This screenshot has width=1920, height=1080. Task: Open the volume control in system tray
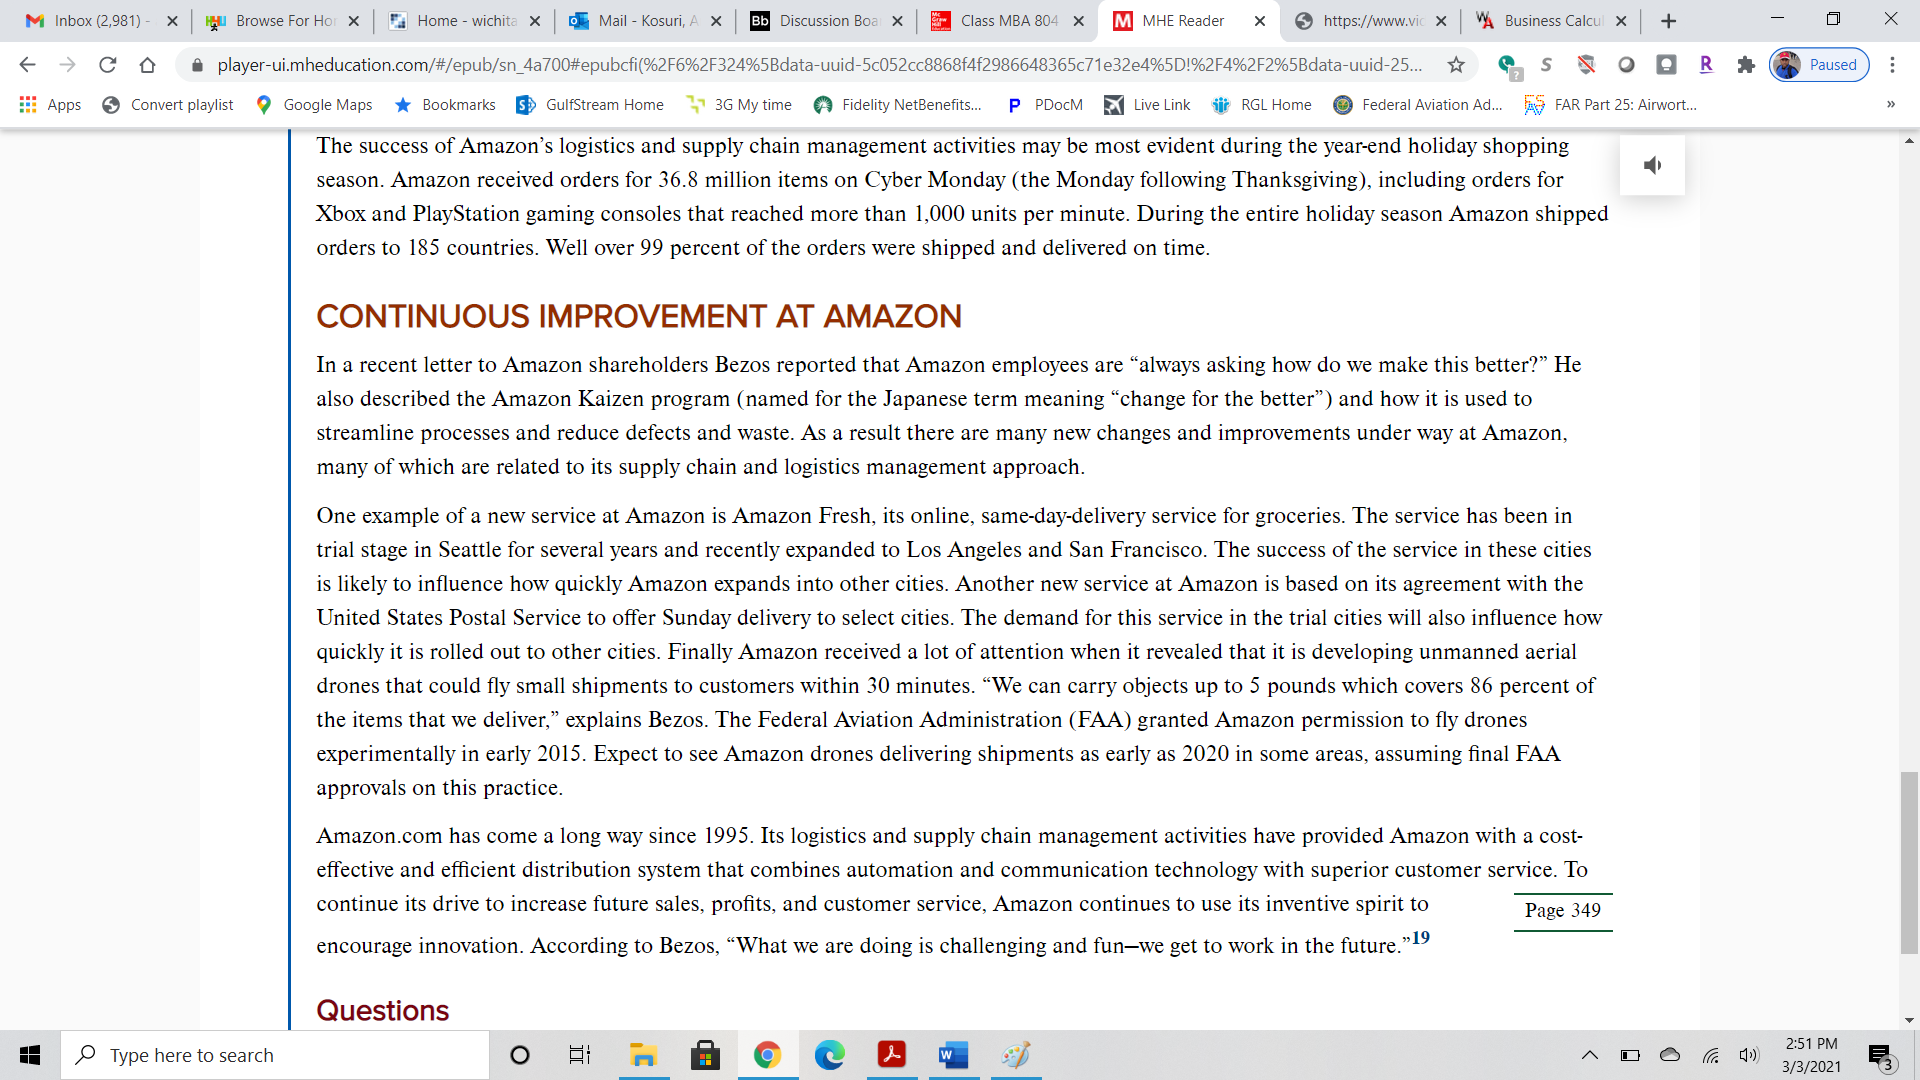click(1748, 1055)
